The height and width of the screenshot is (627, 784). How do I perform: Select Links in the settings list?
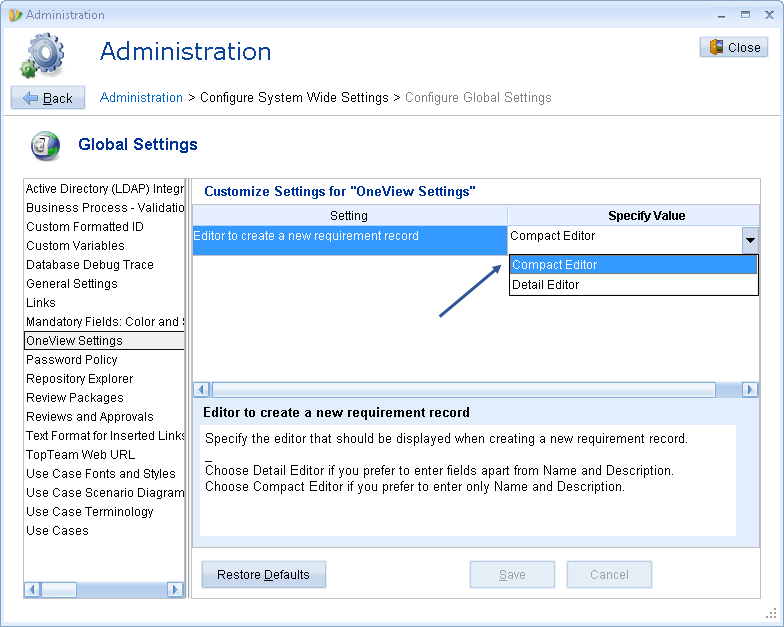(x=104, y=302)
